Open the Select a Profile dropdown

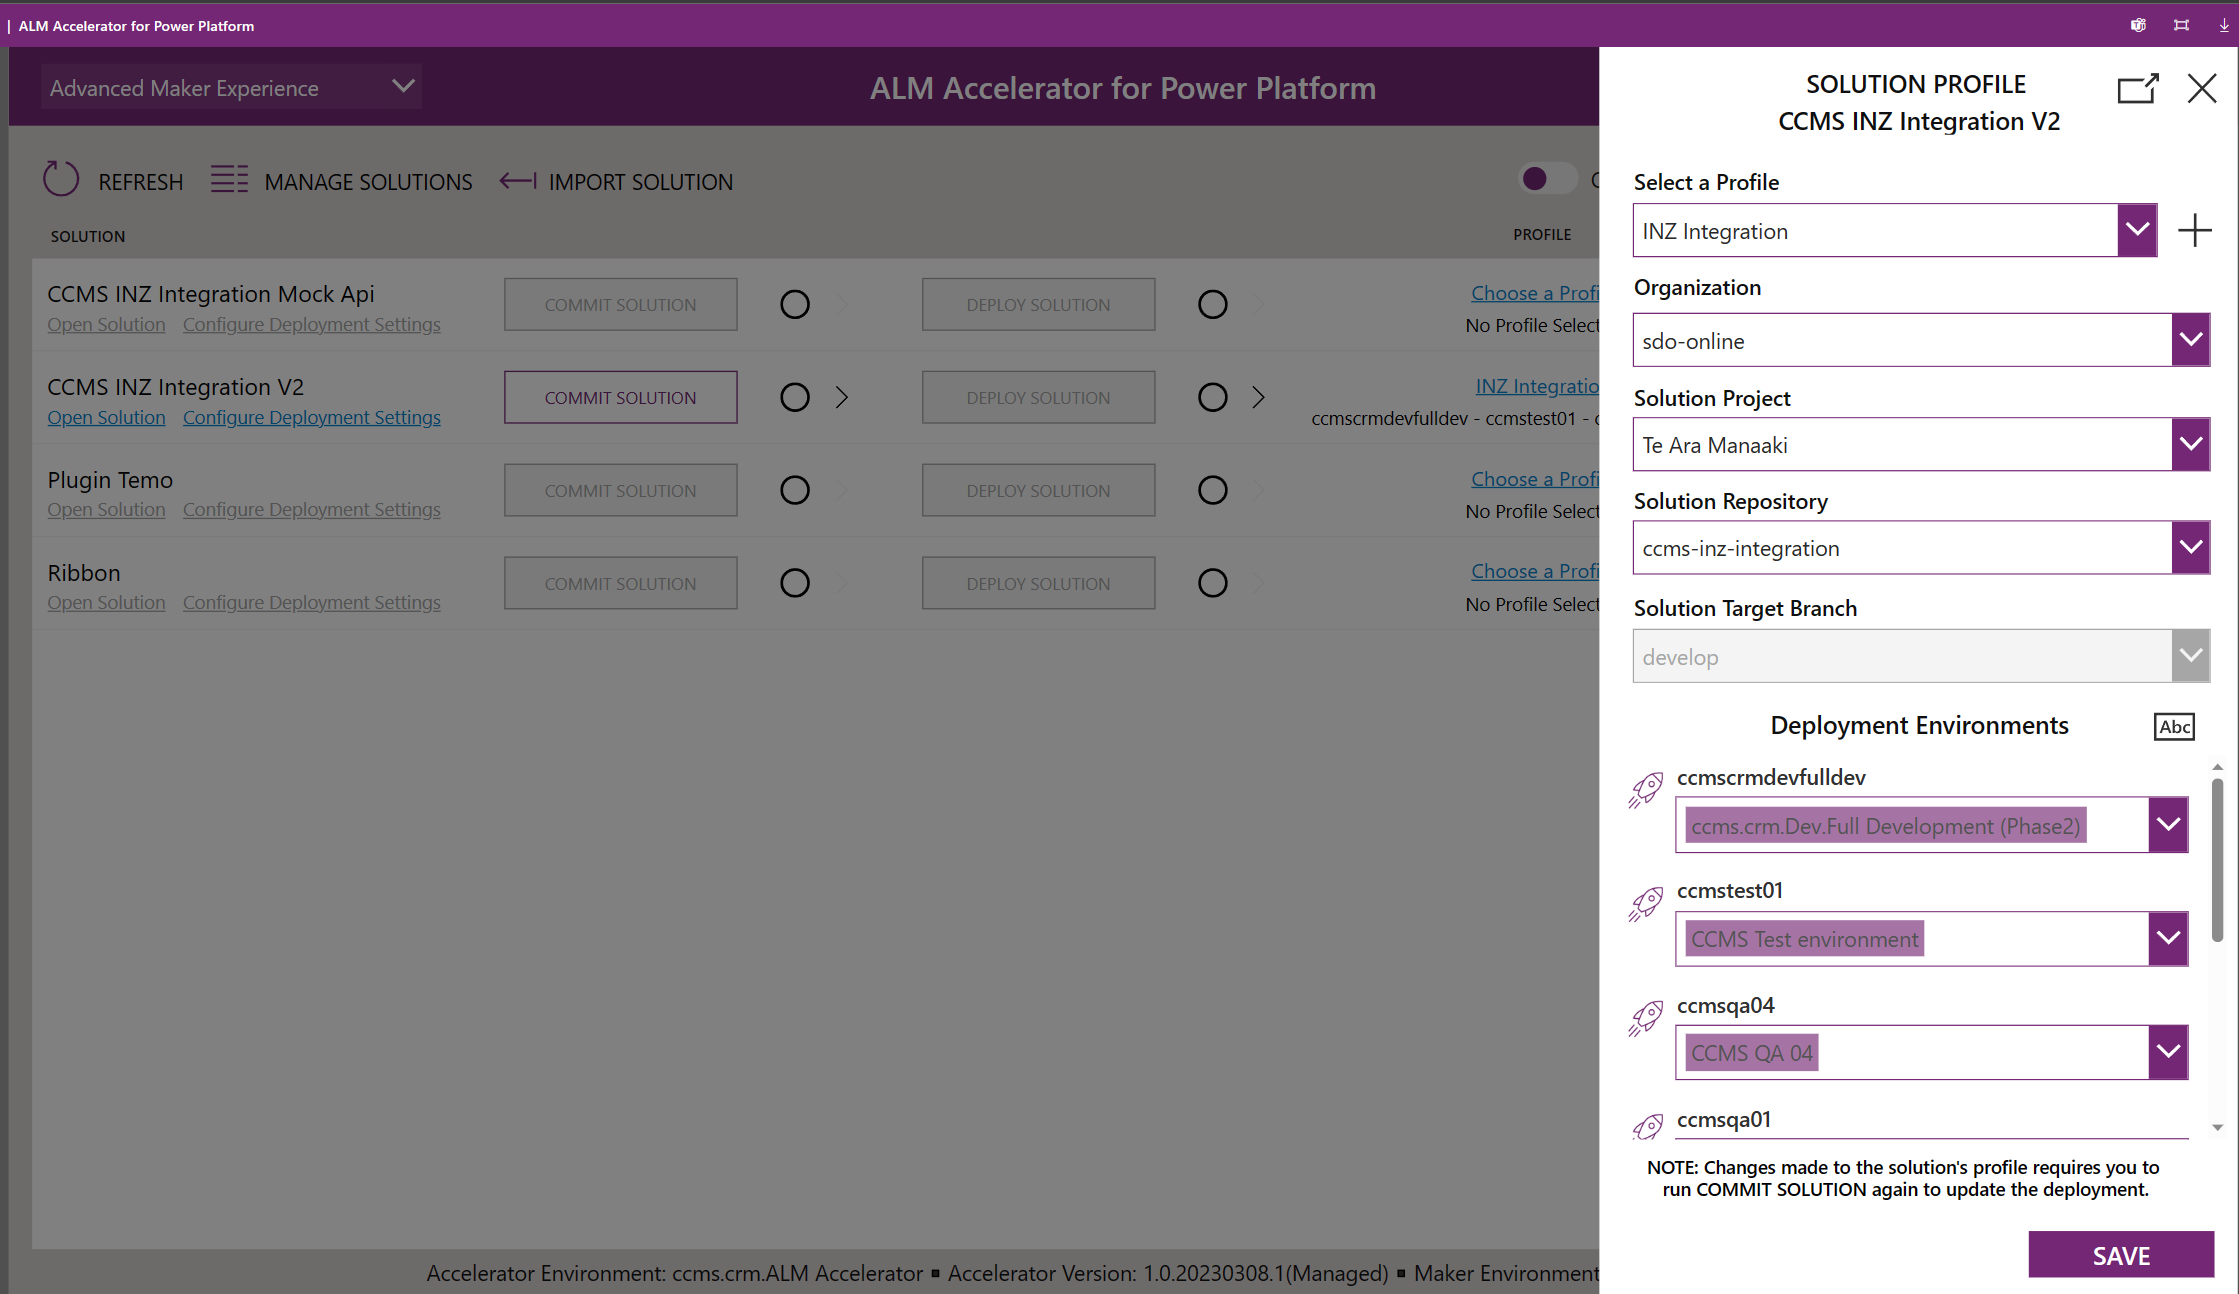tap(2137, 230)
